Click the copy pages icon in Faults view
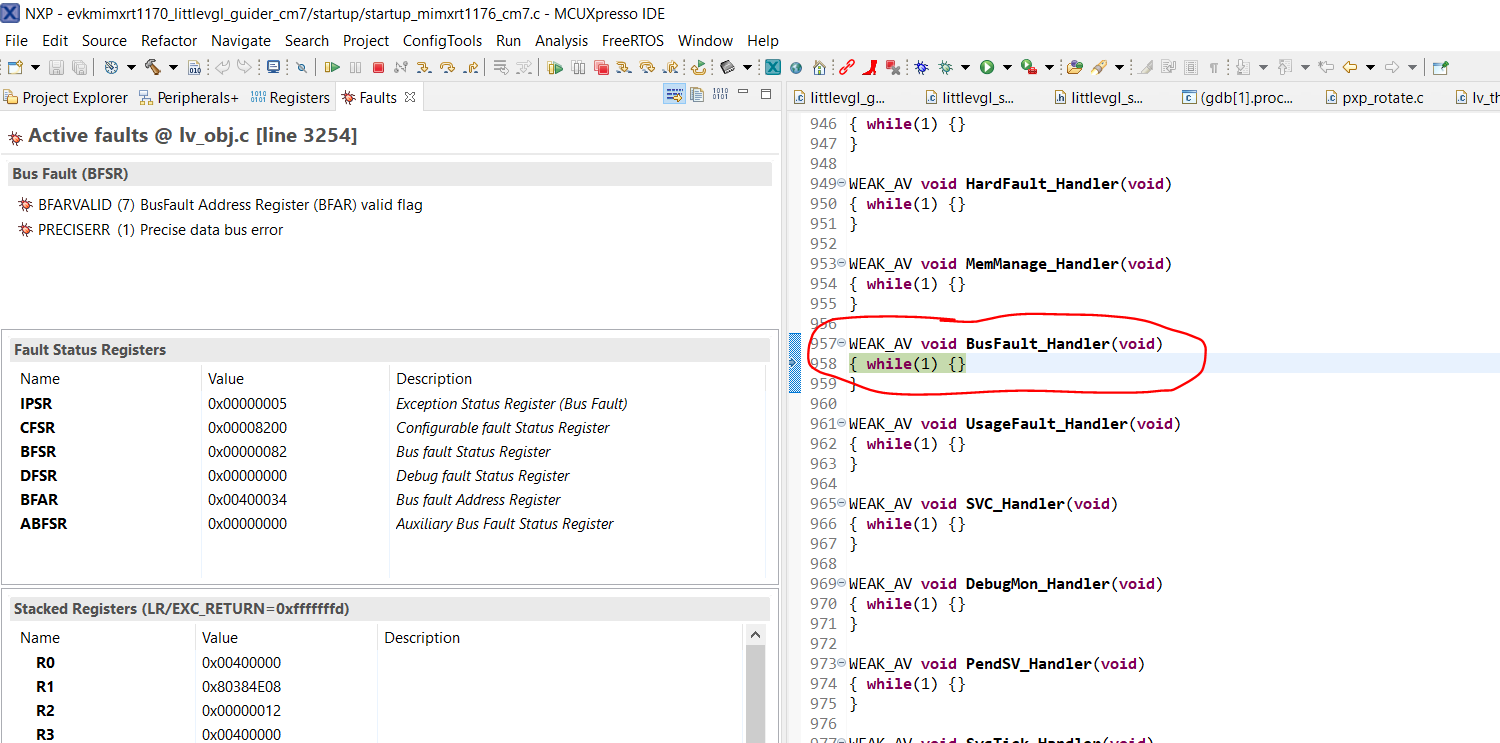The image size is (1500, 743). (x=697, y=95)
